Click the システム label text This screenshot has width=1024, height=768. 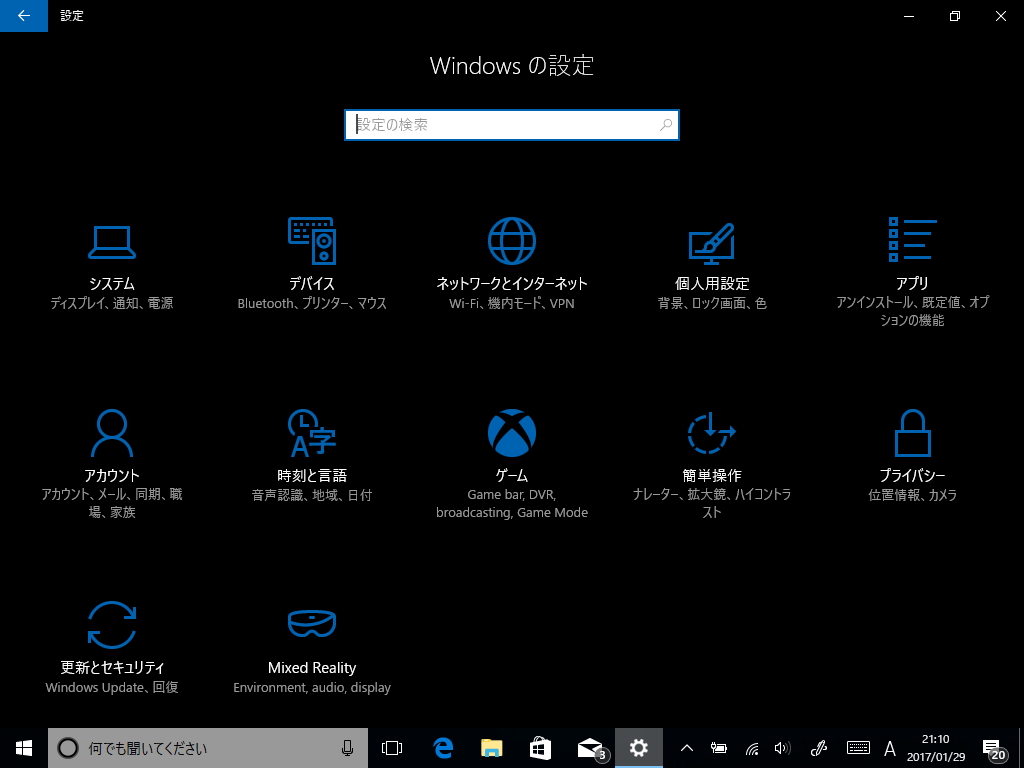point(112,283)
